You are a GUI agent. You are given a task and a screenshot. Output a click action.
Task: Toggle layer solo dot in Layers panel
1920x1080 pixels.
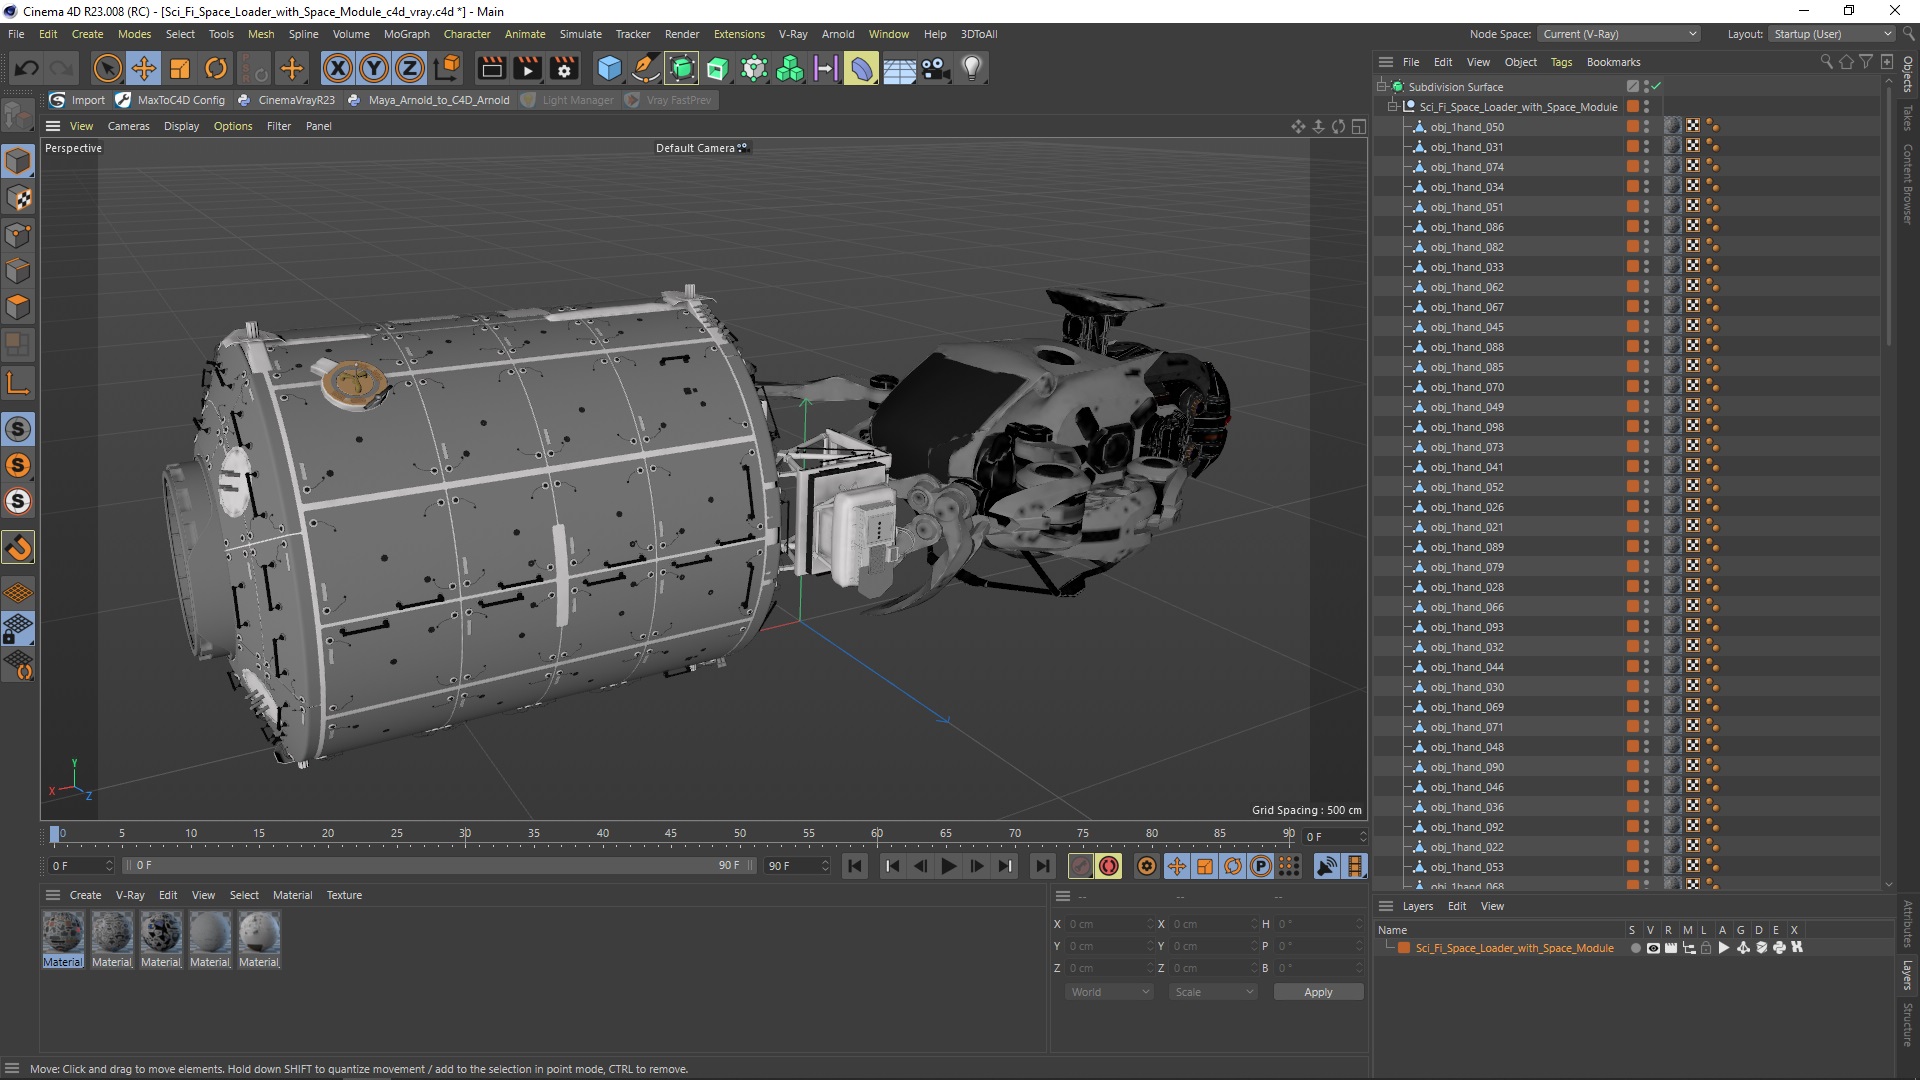pos(1635,948)
